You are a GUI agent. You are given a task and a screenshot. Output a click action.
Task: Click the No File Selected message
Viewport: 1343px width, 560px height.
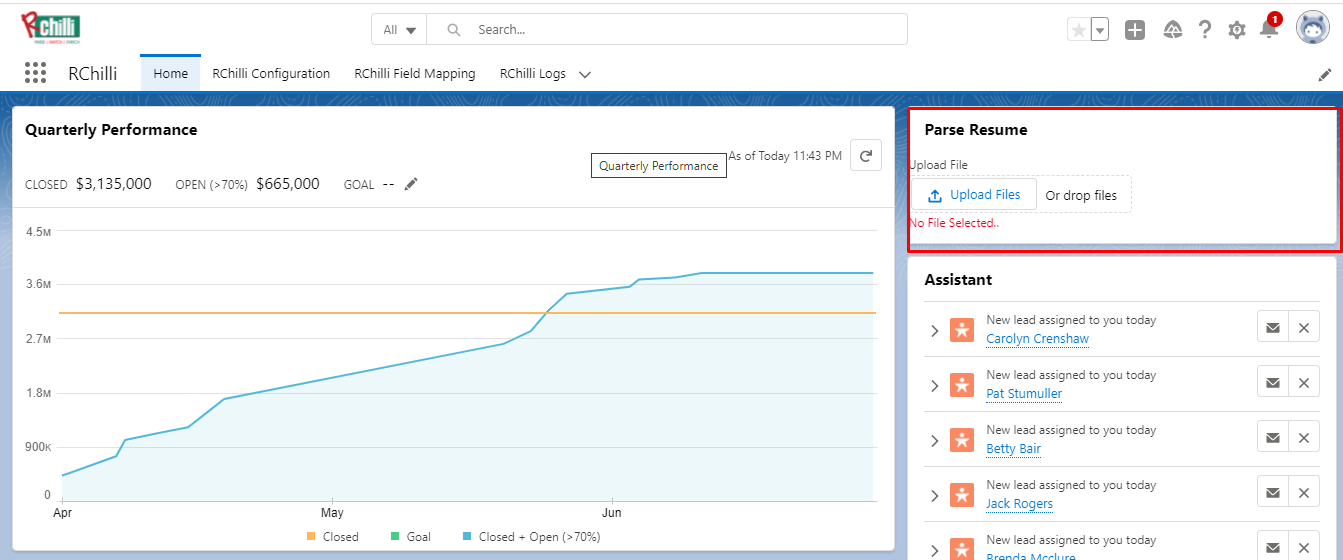click(954, 223)
